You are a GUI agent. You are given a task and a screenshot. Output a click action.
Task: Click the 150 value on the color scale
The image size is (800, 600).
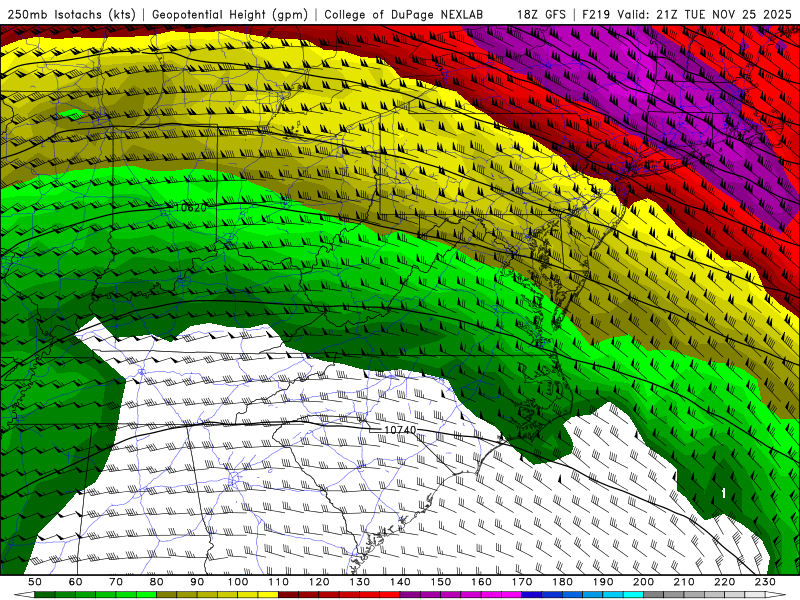click(440, 582)
